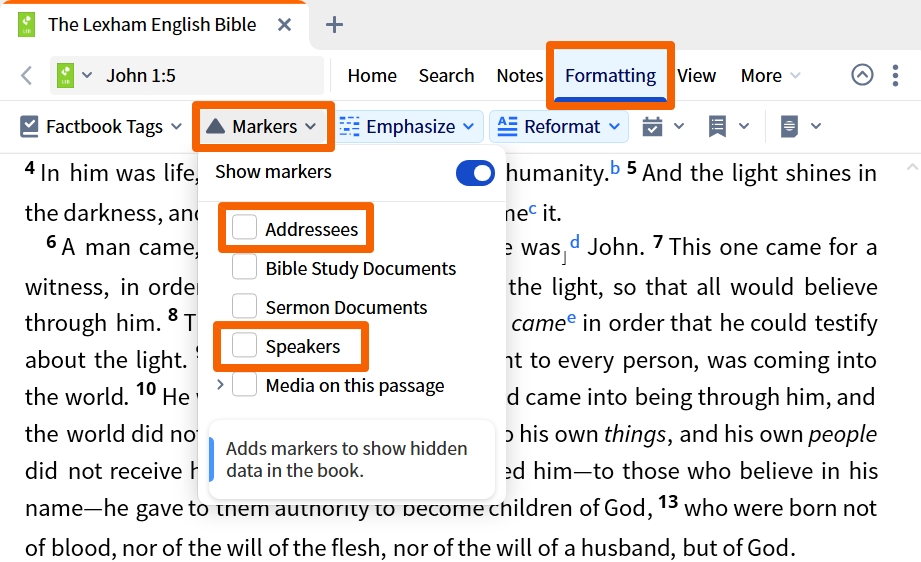Click the bookmark ribbon icon
The image size is (921, 562).
tap(717, 126)
